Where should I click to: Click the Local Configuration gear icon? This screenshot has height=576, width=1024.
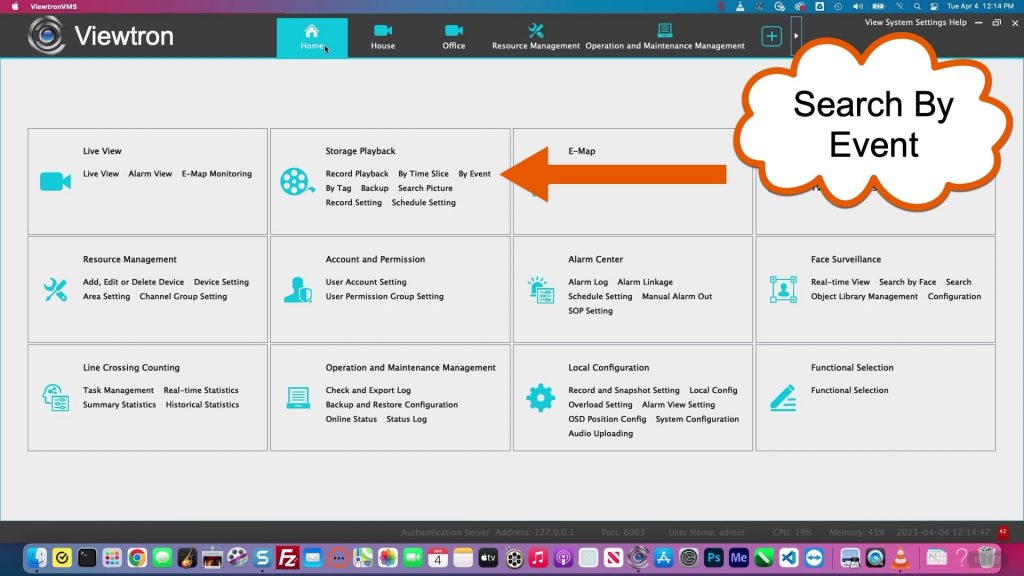[x=541, y=398]
